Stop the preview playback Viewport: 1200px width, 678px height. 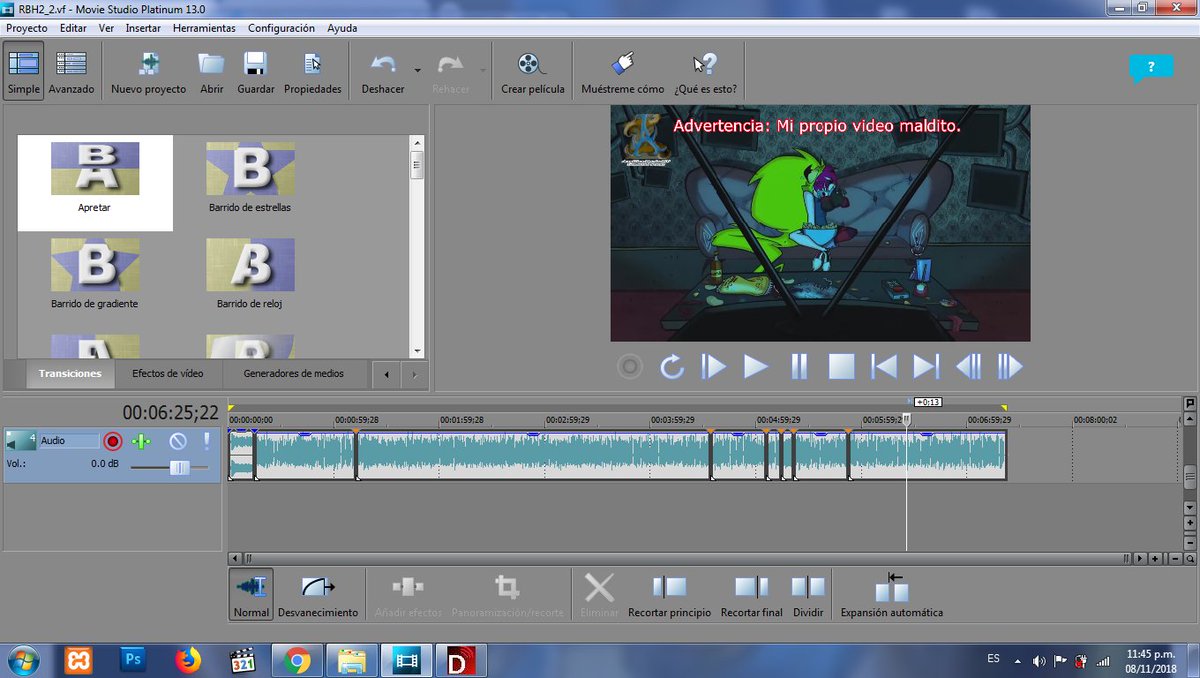841,367
